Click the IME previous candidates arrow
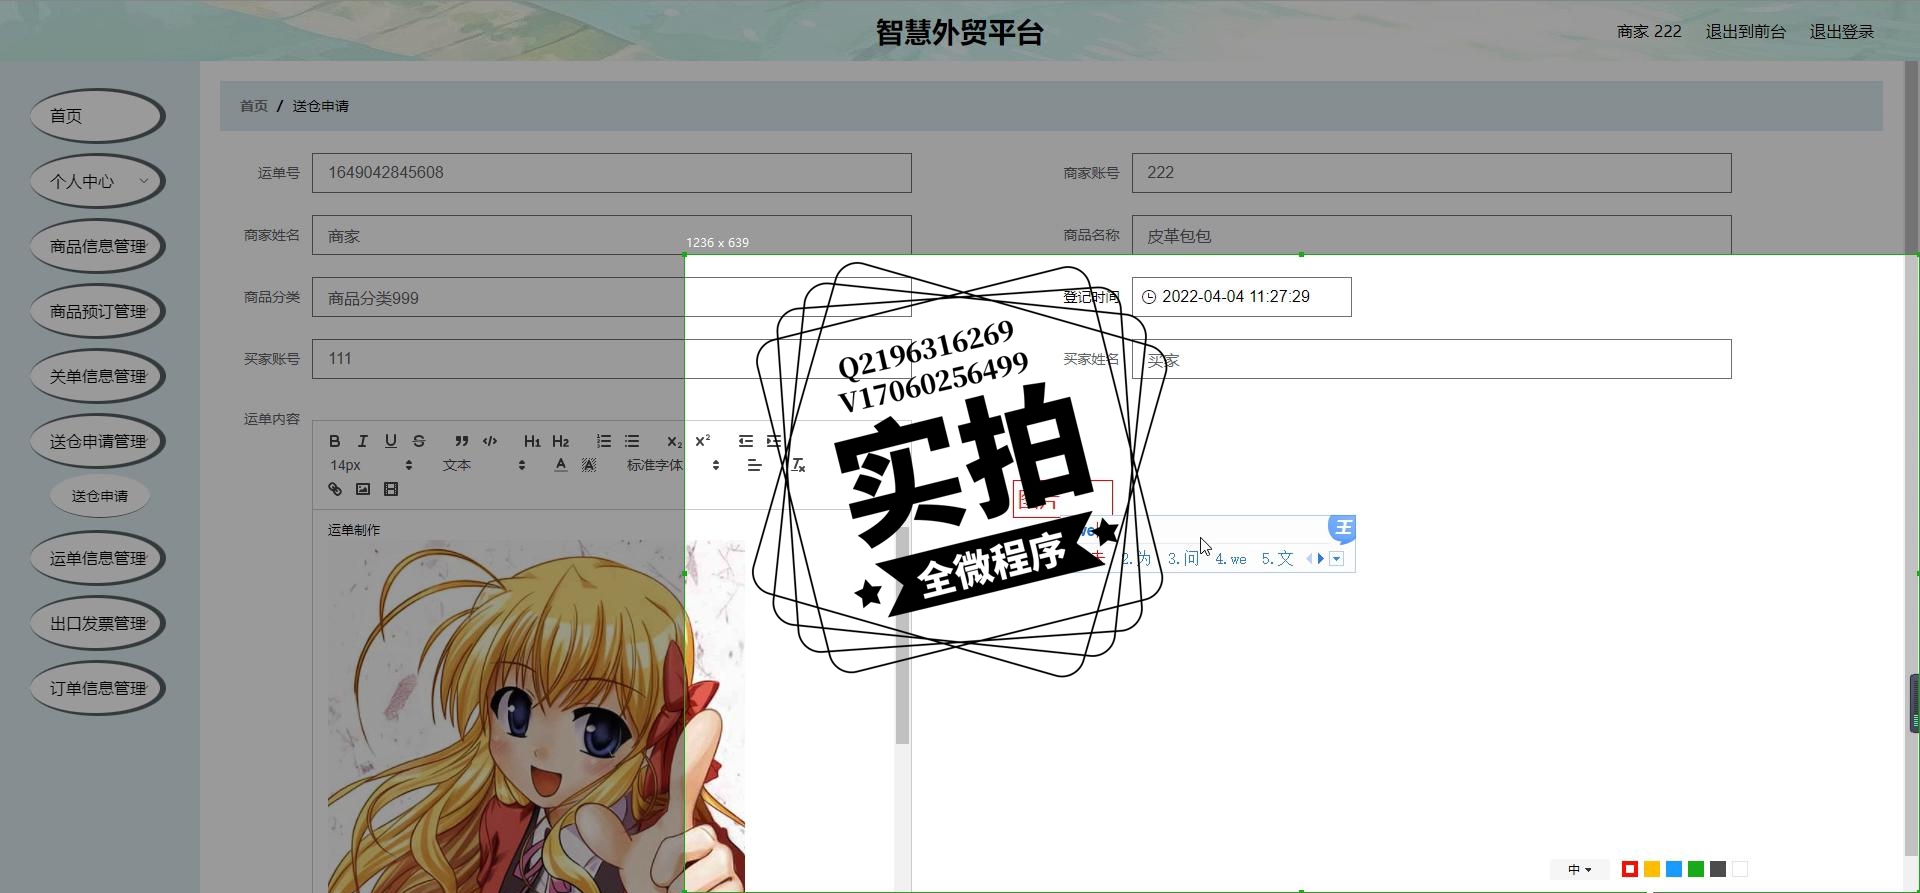The image size is (1920, 893). (1309, 559)
